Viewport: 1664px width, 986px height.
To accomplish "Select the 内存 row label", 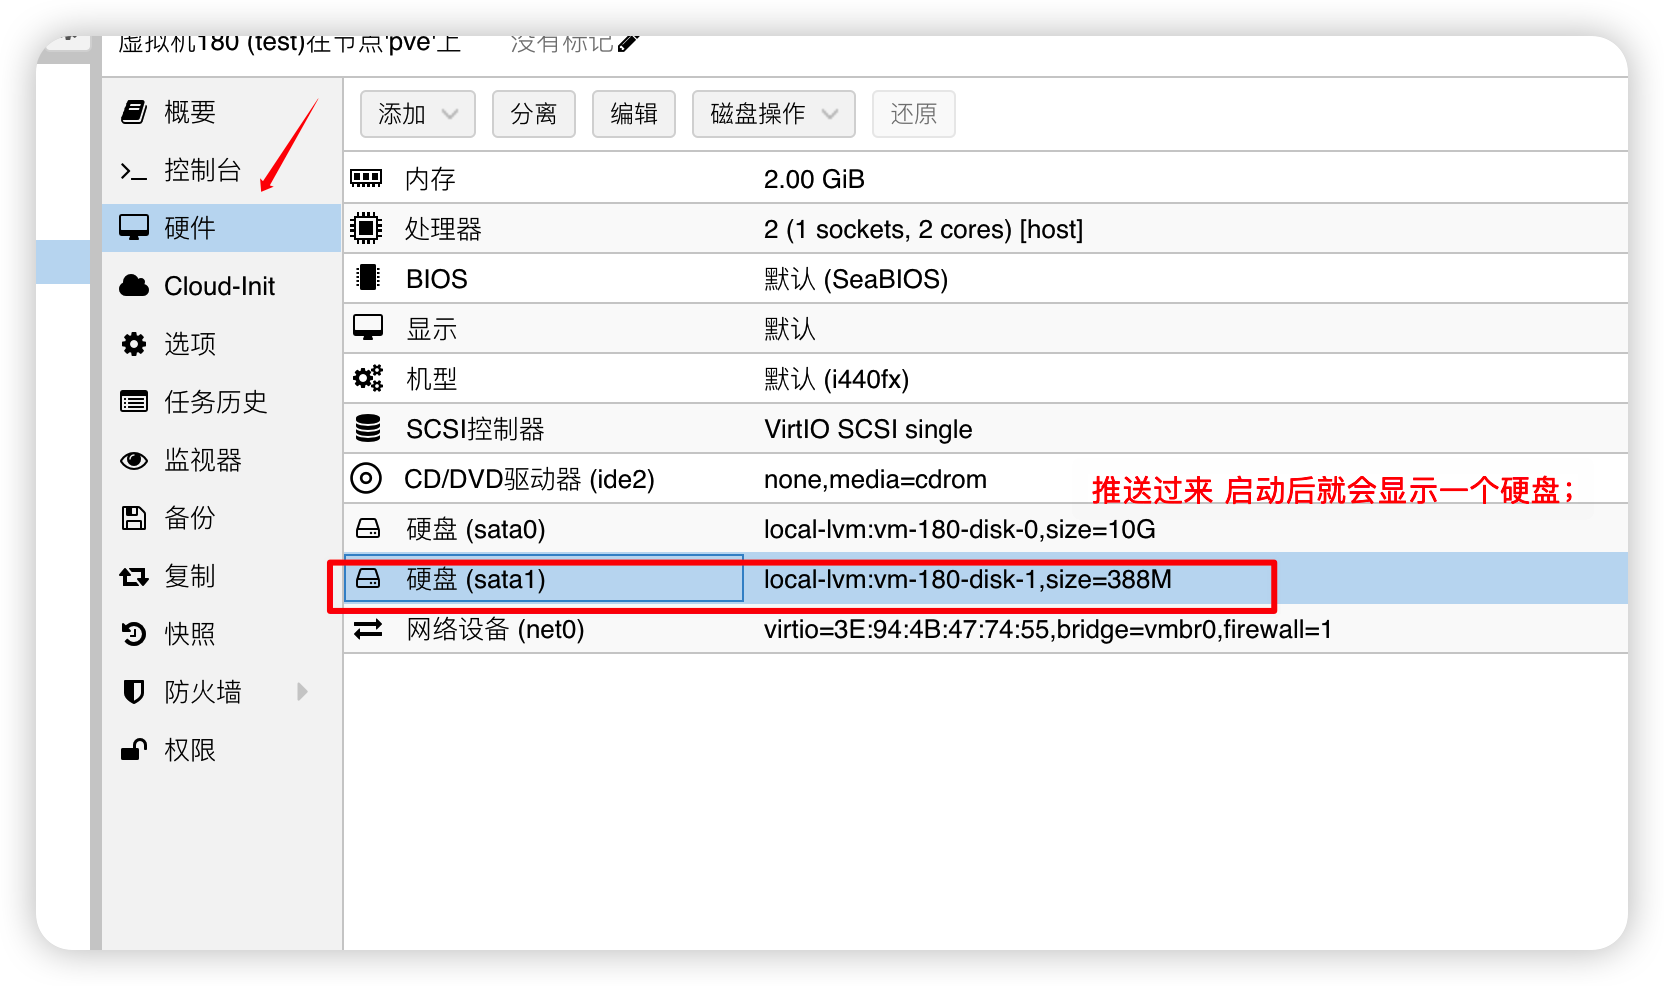I will tap(430, 179).
